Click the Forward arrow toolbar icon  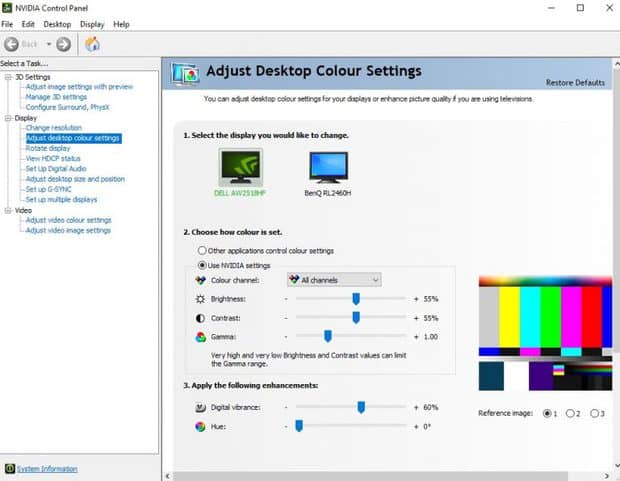coord(63,44)
